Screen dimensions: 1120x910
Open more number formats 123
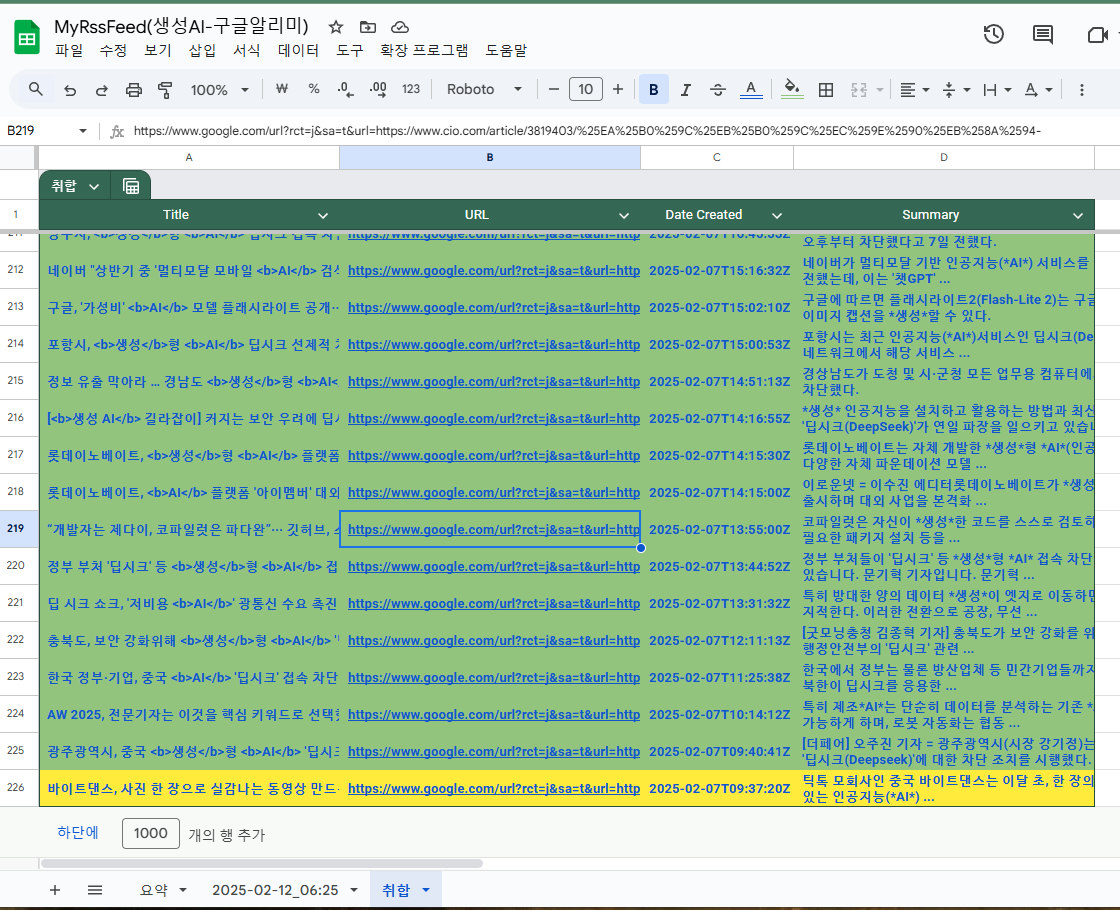411,89
